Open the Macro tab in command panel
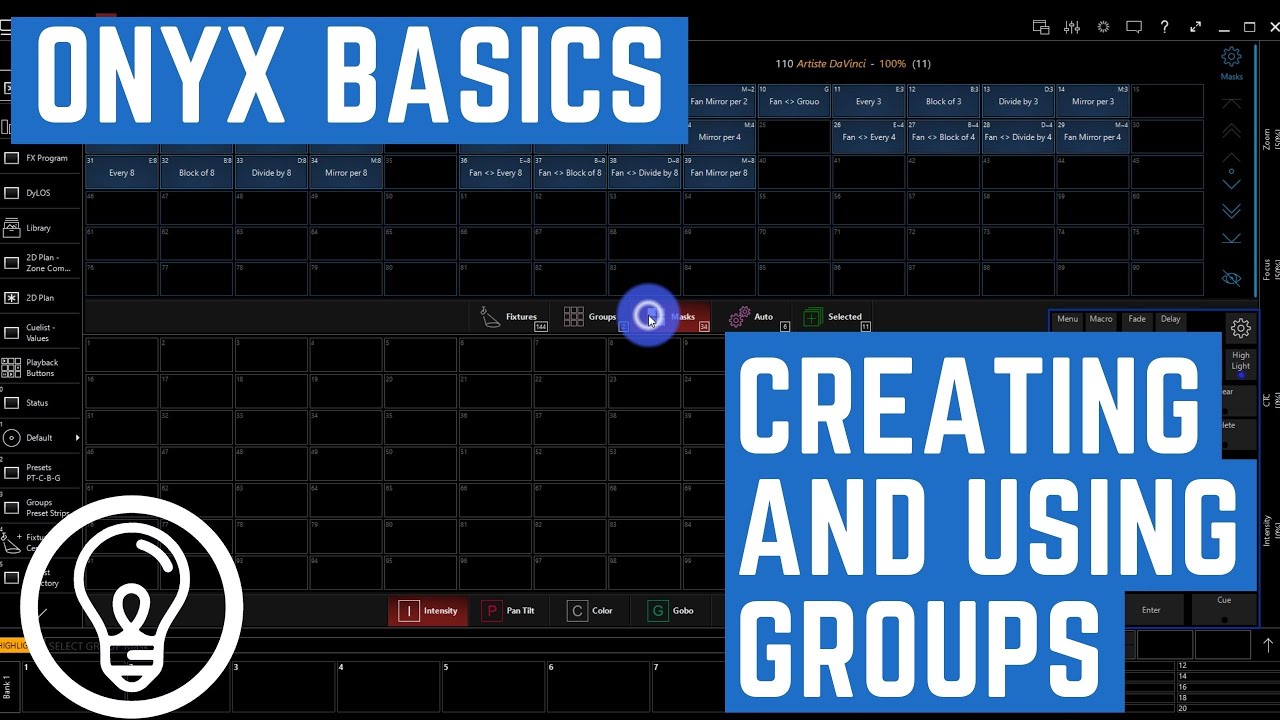The height and width of the screenshot is (720, 1280). [x=1101, y=320]
